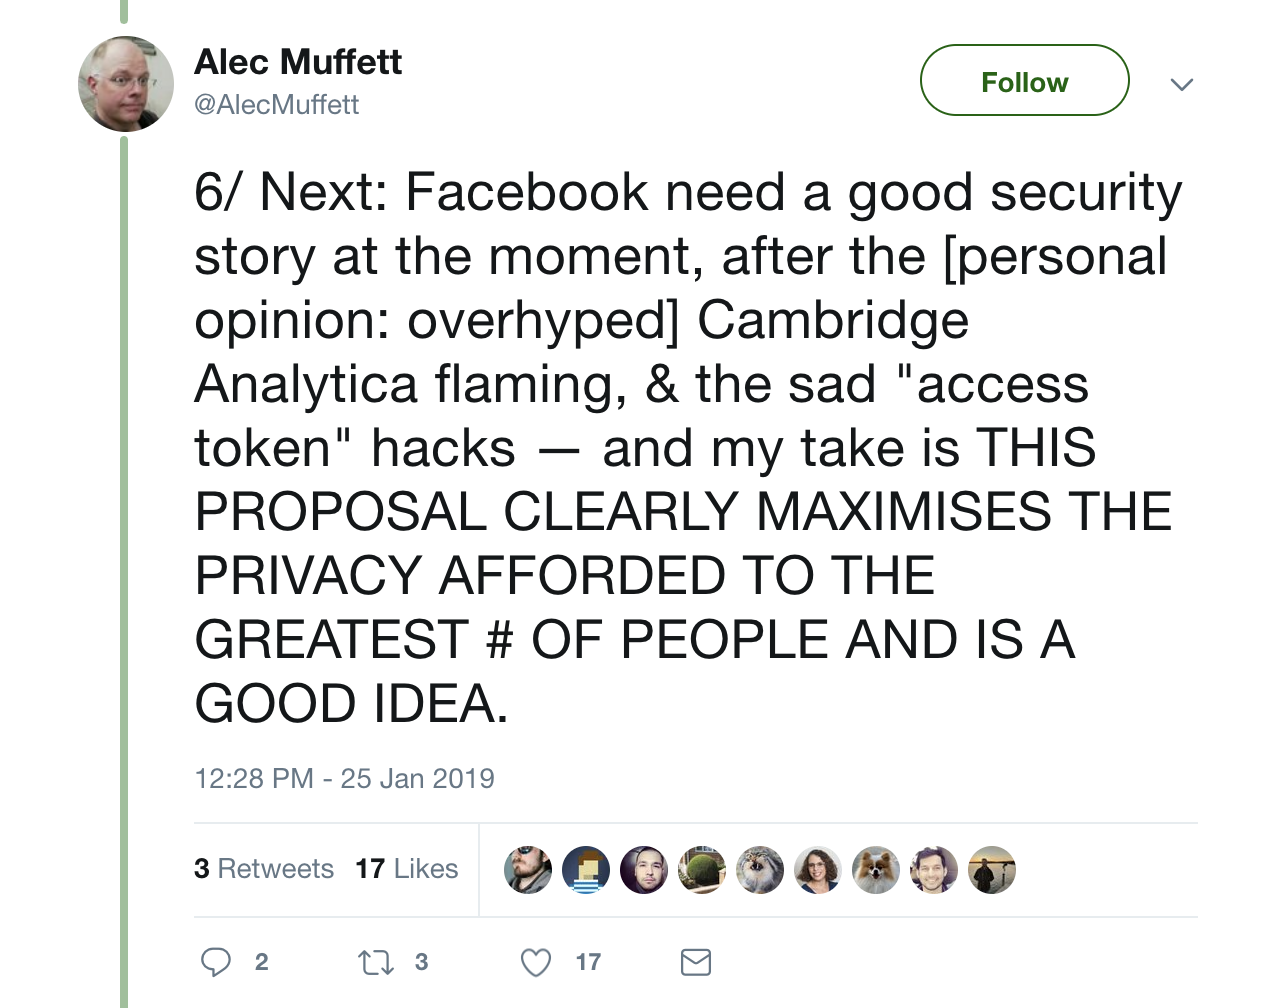This screenshot has width=1274, height=1008.
Task: Open Alec Muffett's profile picture
Action: click(x=126, y=84)
